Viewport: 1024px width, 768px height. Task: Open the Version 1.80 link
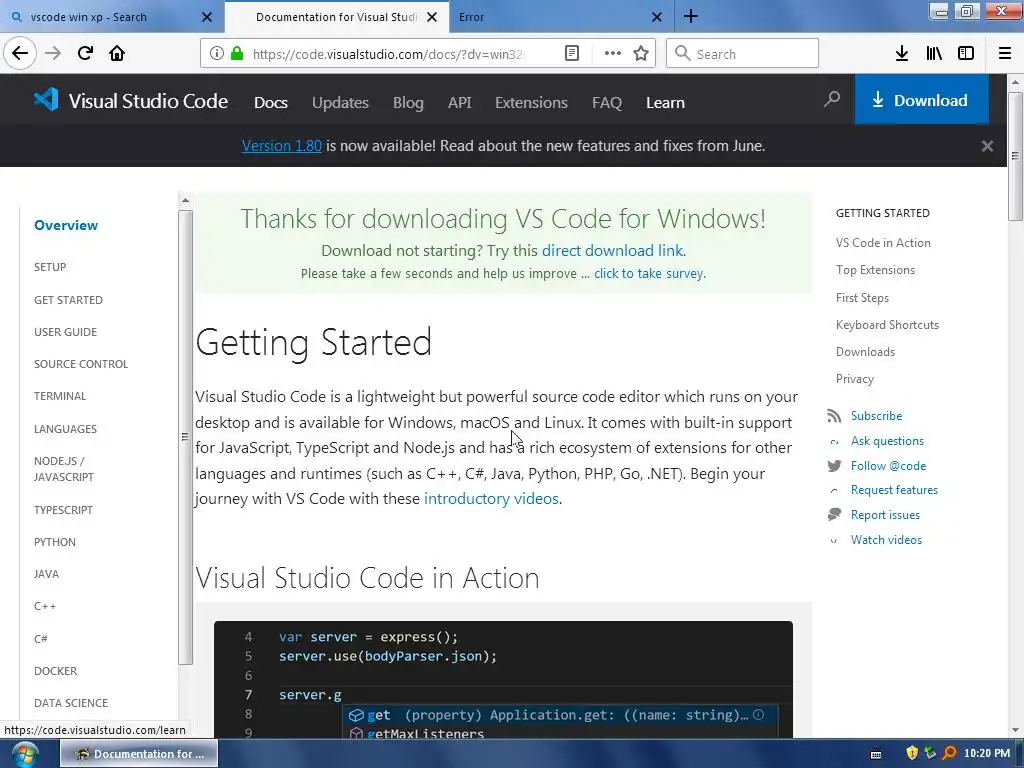[281, 146]
